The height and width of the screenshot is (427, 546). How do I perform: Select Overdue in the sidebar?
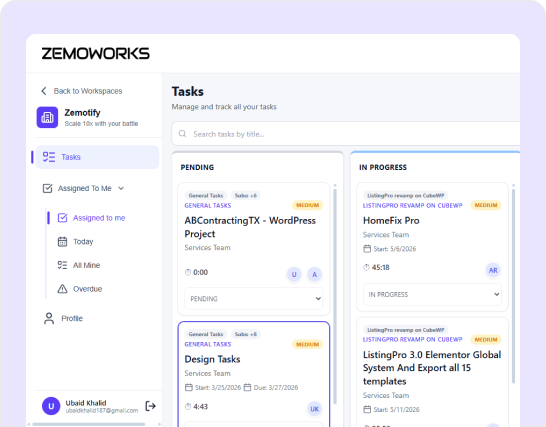(x=87, y=289)
